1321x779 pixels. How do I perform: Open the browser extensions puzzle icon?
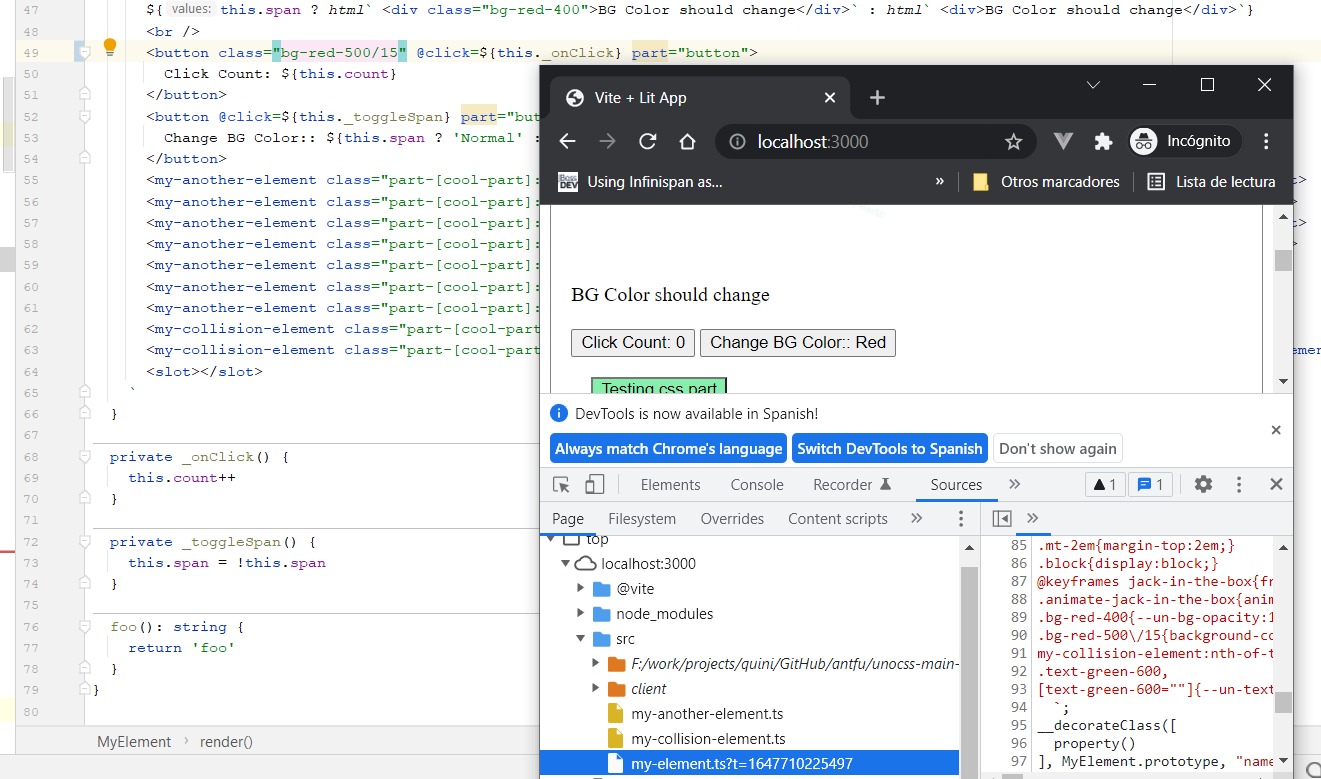click(x=1103, y=142)
